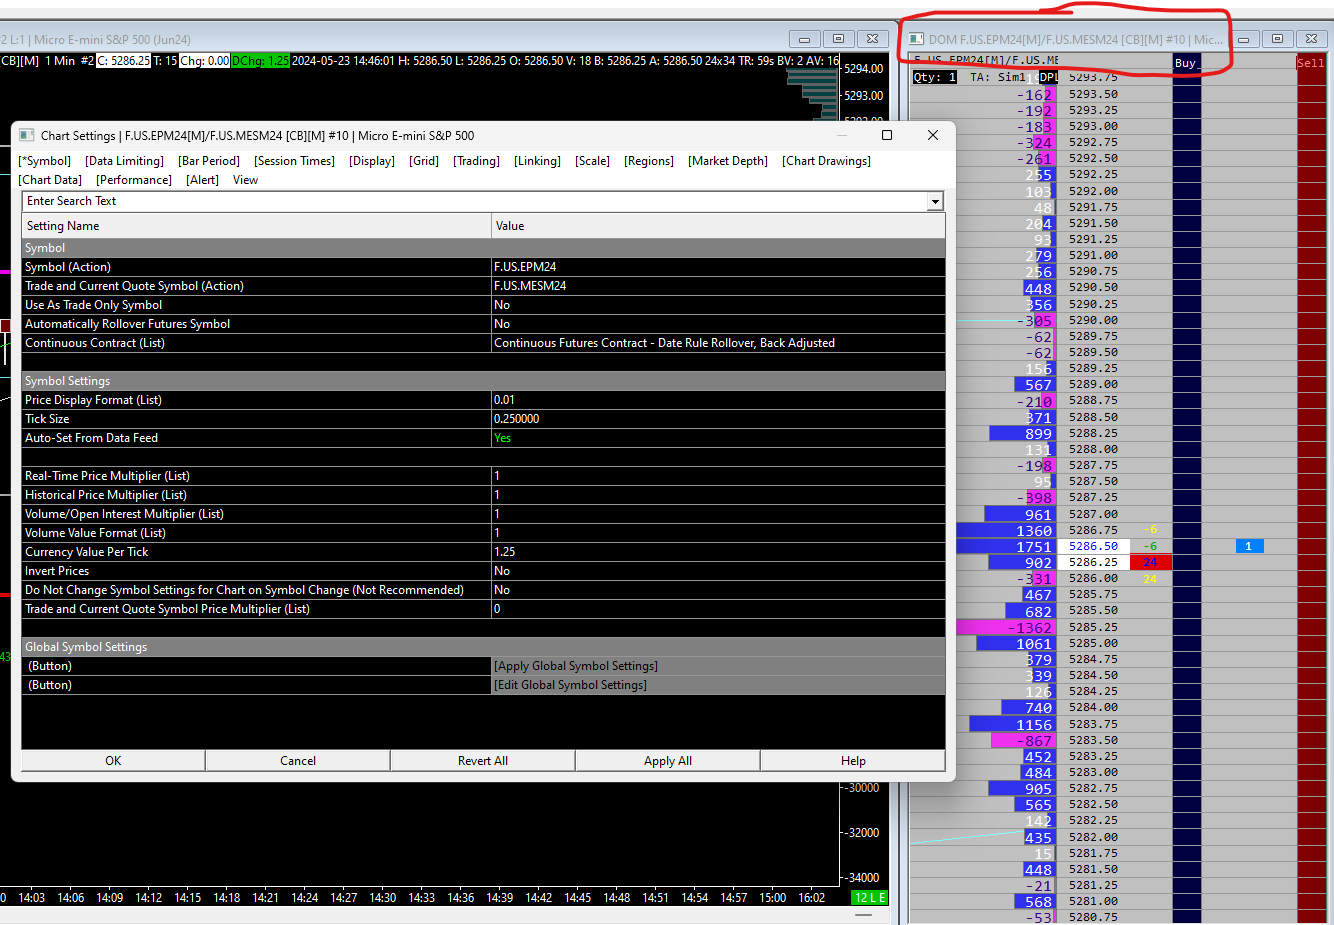
Task: Toggle Automatically Rollover Futures Symbol value
Action: coord(718,324)
